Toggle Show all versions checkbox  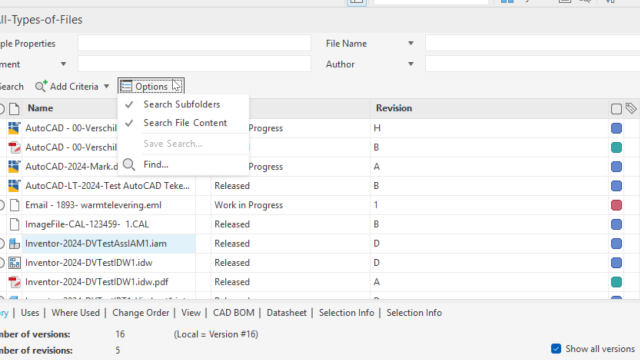pyautogui.click(x=556, y=349)
